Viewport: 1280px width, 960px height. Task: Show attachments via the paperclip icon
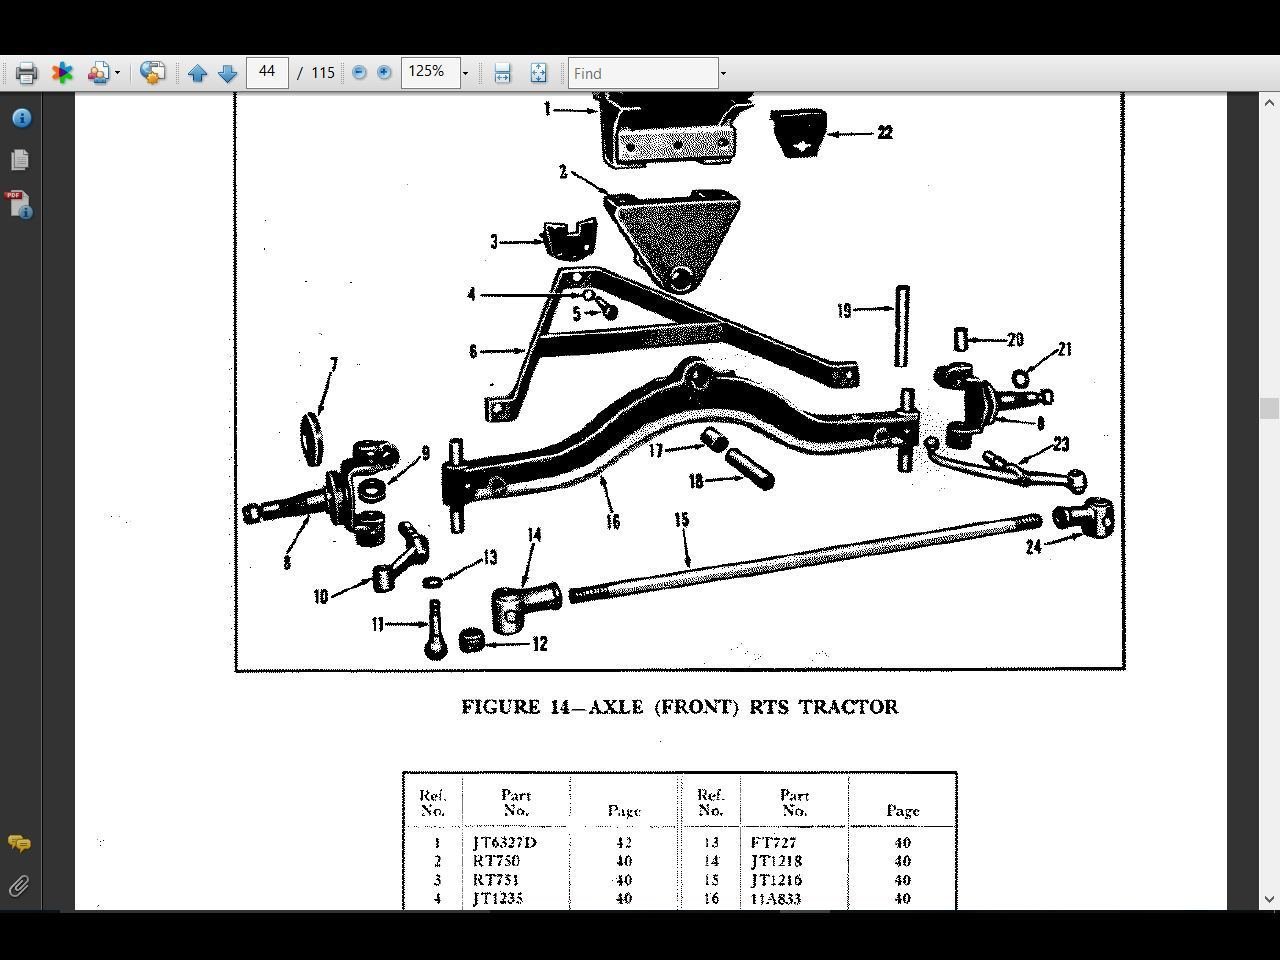(x=17, y=886)
